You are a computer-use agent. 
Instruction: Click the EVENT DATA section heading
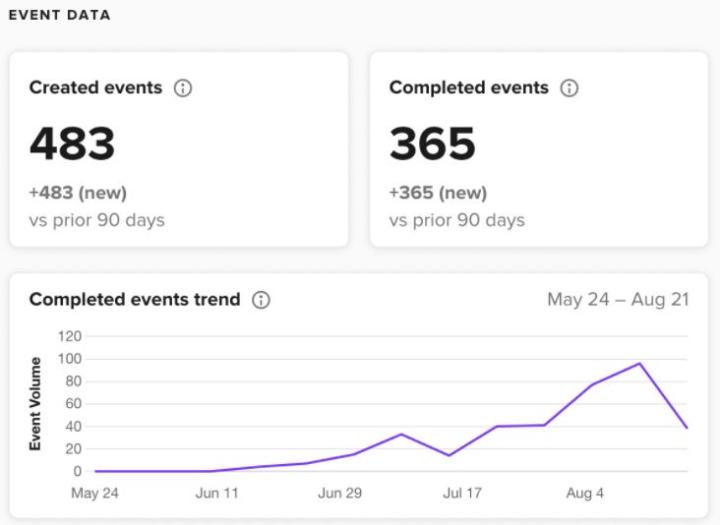point(59,16)
